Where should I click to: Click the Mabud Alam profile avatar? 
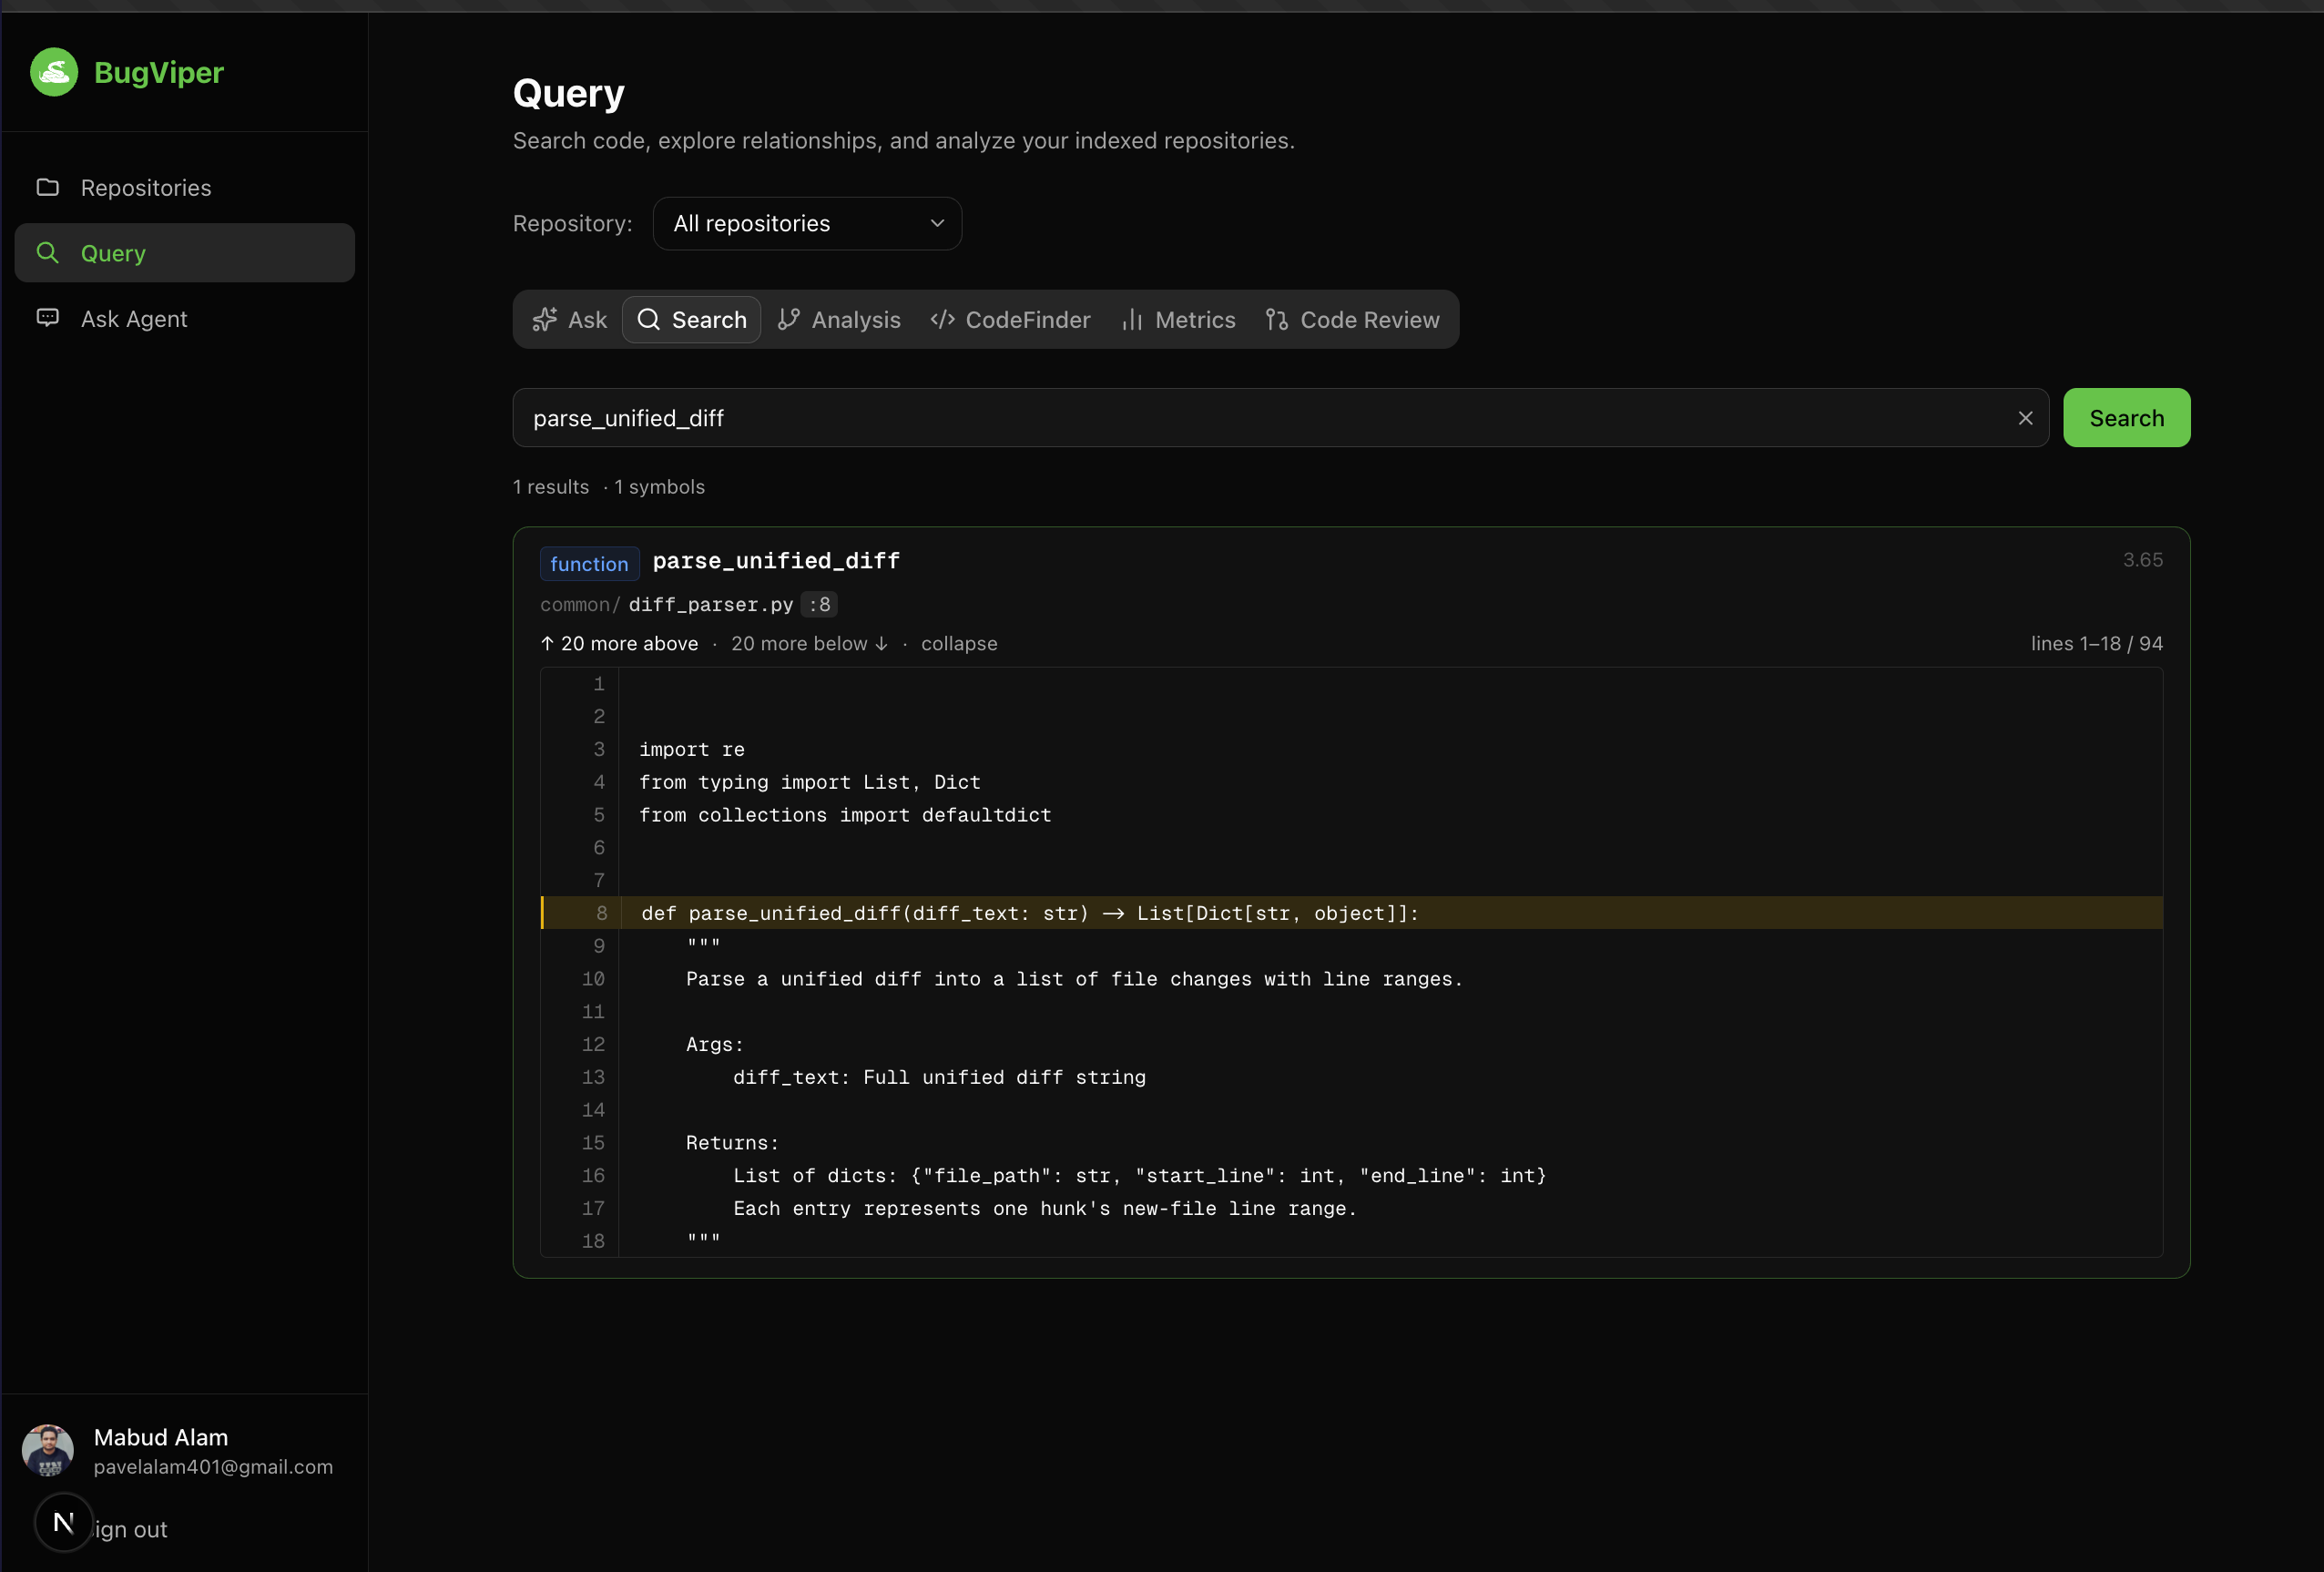pos(48,1450)
